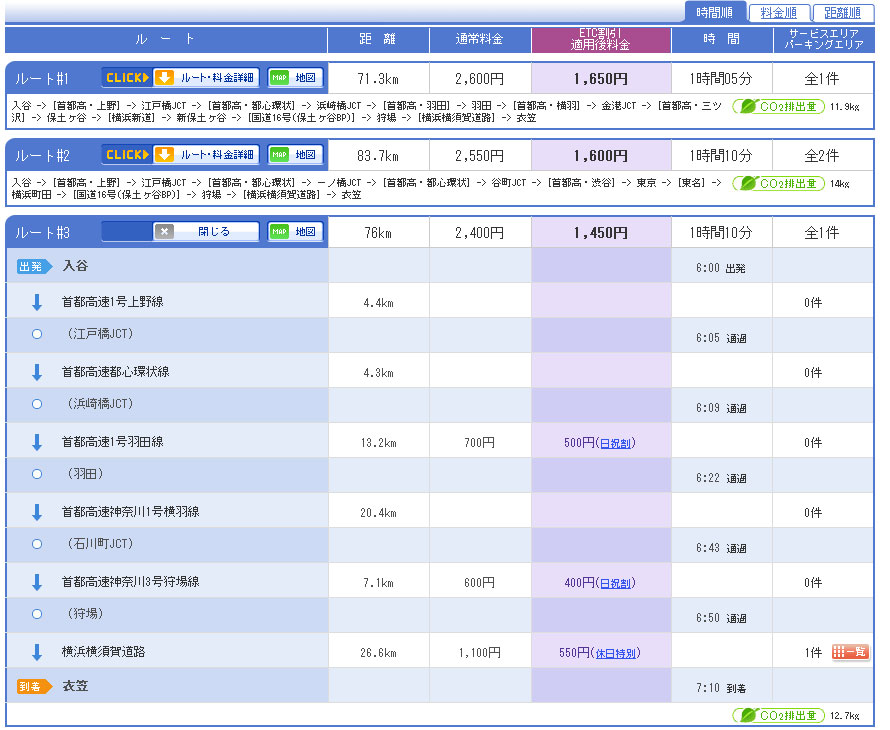Open the map for Route #3

(x=296, y=232)
